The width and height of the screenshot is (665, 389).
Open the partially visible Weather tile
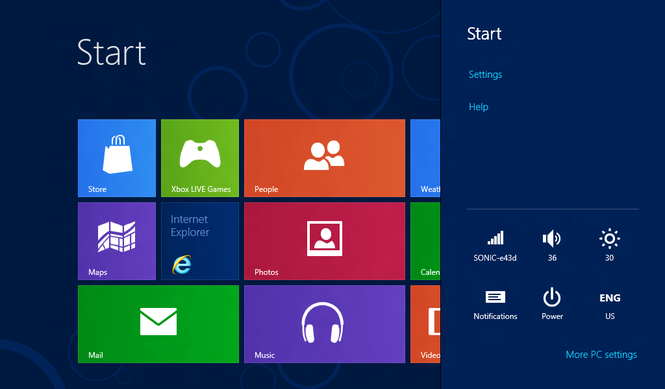pyautogui.click(x=425, y=158)
